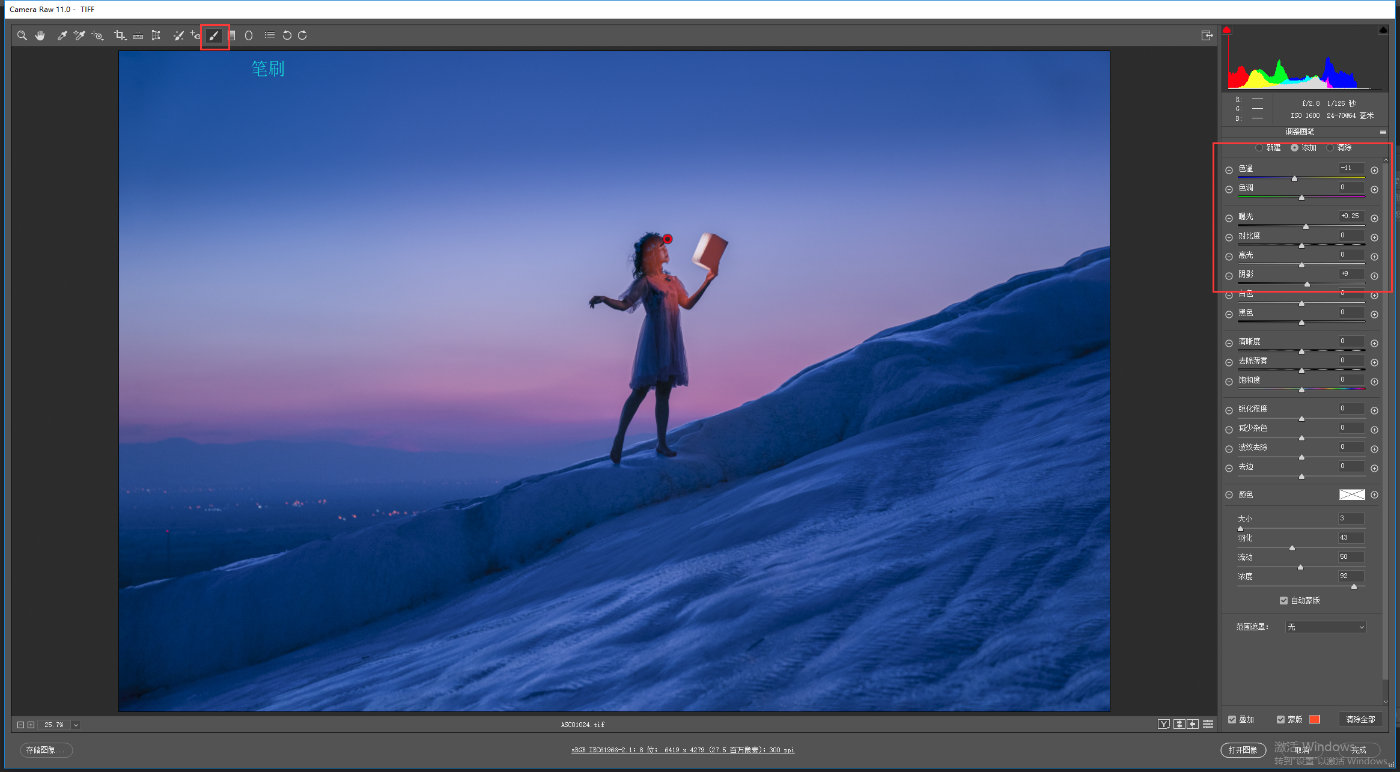Select the 新建 (New) radio button
1400x772 pixels.
(1259, 148)
